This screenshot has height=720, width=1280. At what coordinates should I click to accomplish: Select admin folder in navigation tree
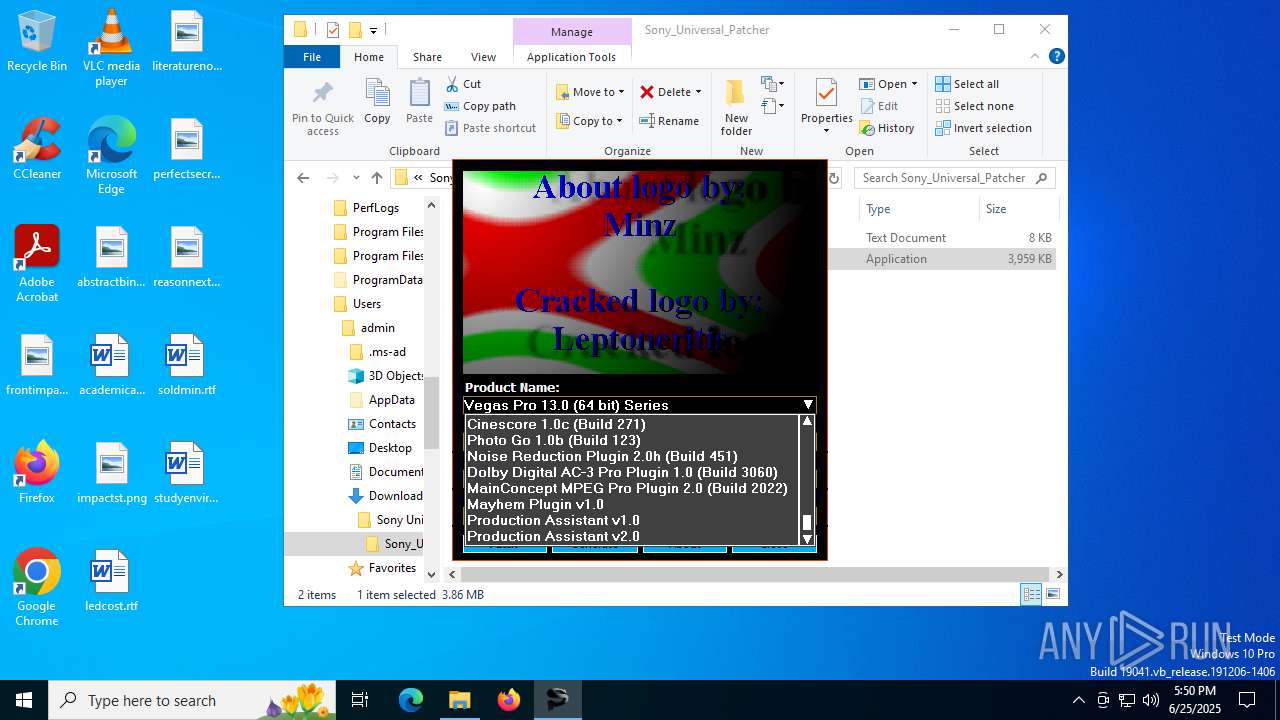tap(378, 328)
